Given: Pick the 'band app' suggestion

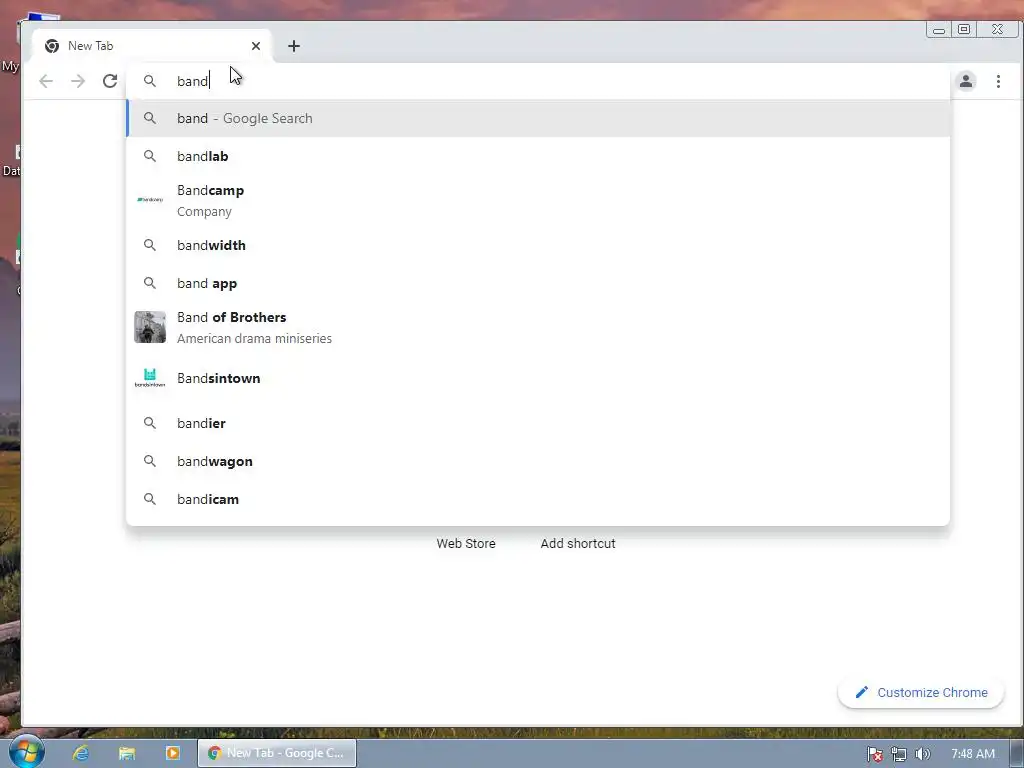Looking at the screenshot, I should click(x=538, y=283).
